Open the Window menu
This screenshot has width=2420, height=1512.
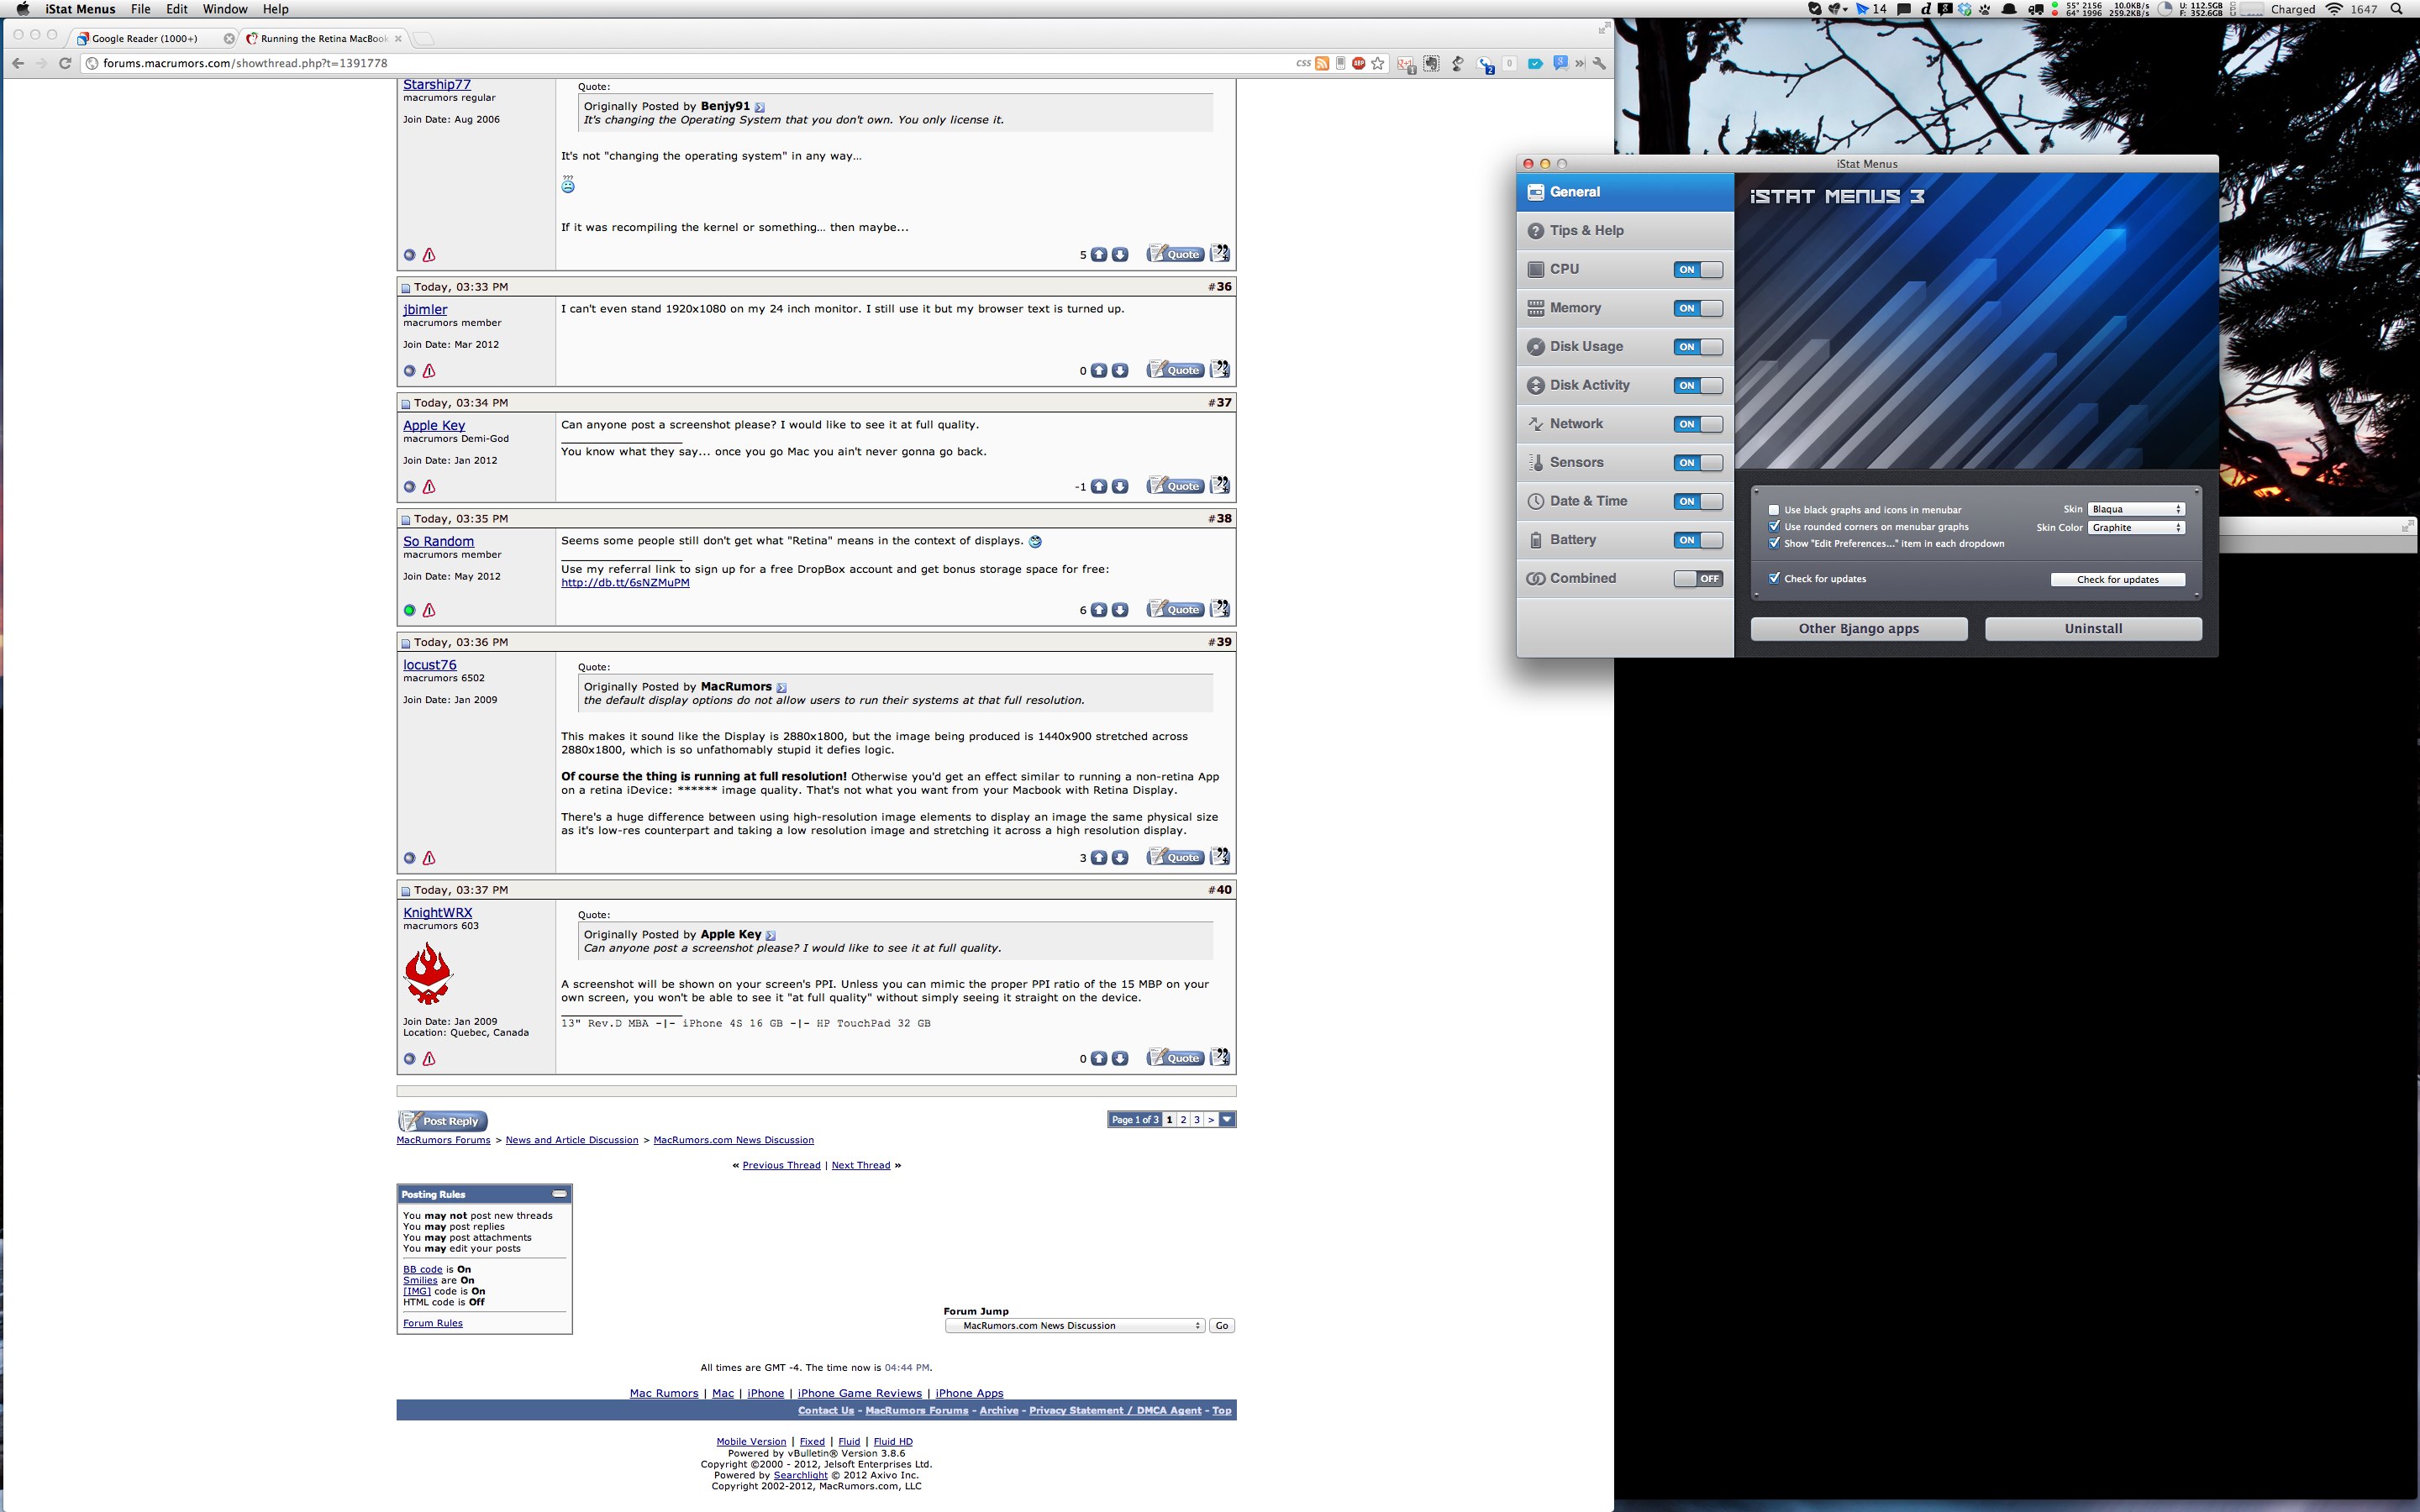point(225,9)
